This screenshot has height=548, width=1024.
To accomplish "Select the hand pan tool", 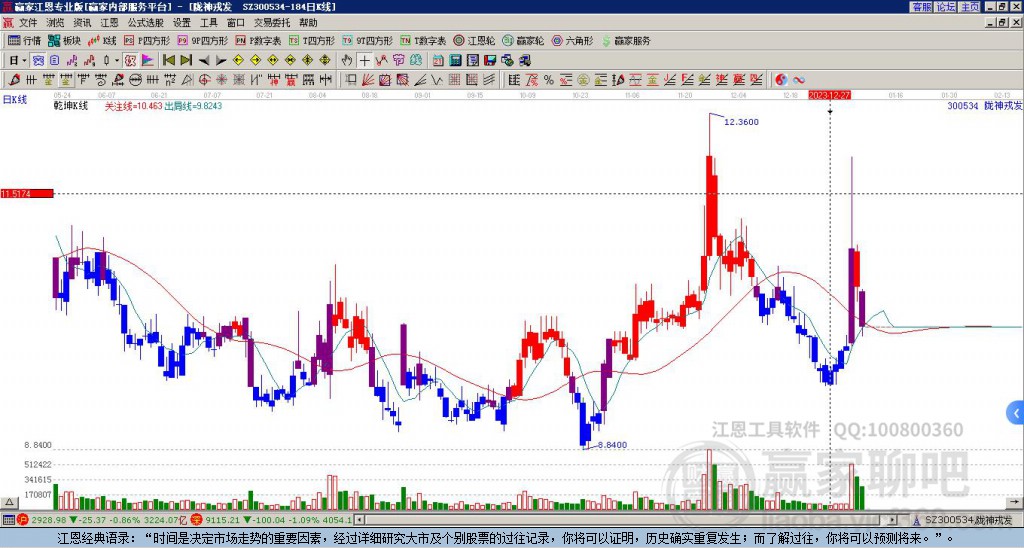I will 347,60.
